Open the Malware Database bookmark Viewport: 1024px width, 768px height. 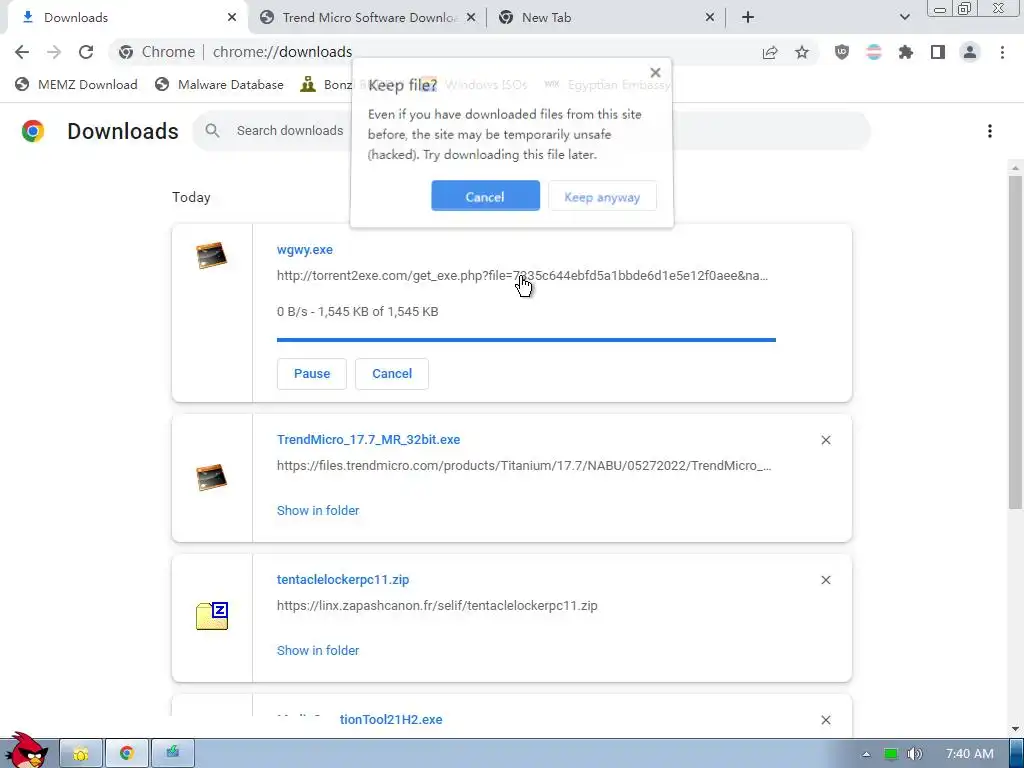tap(220, 84)
